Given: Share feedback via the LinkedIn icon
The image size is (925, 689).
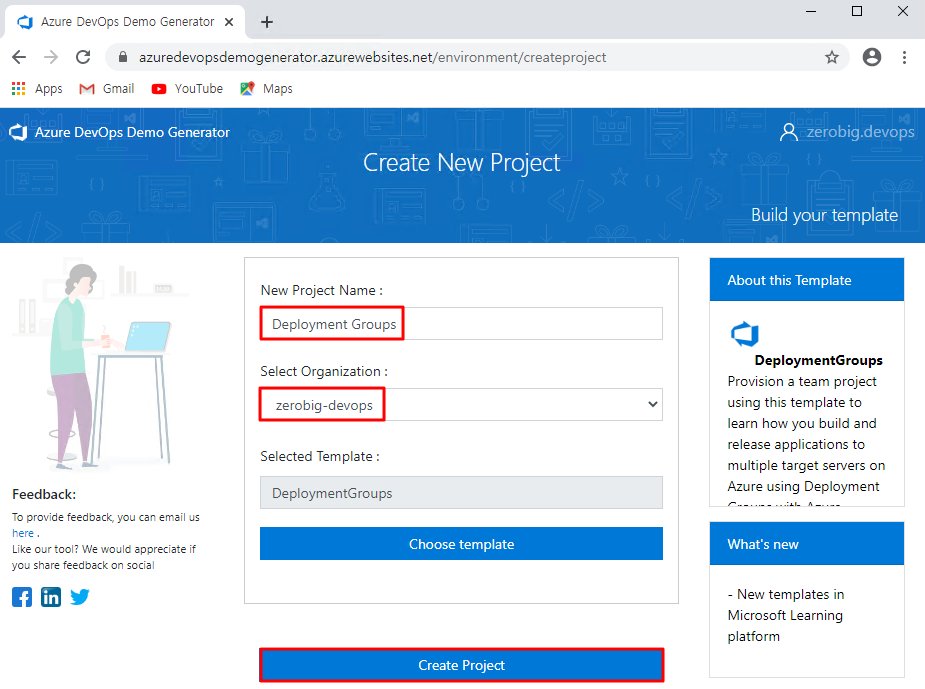Looking at the screenshot, I should coord(51,597).
